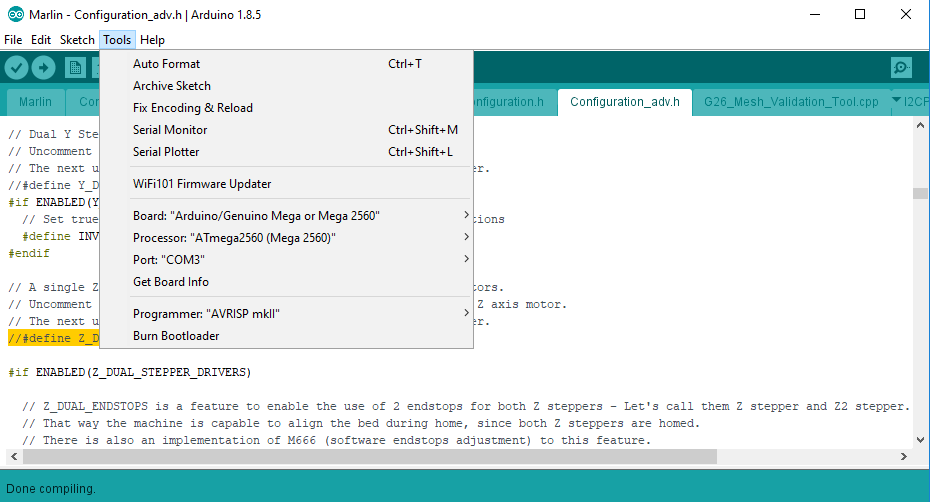Maximize the Arduino window

click(860, 14)
